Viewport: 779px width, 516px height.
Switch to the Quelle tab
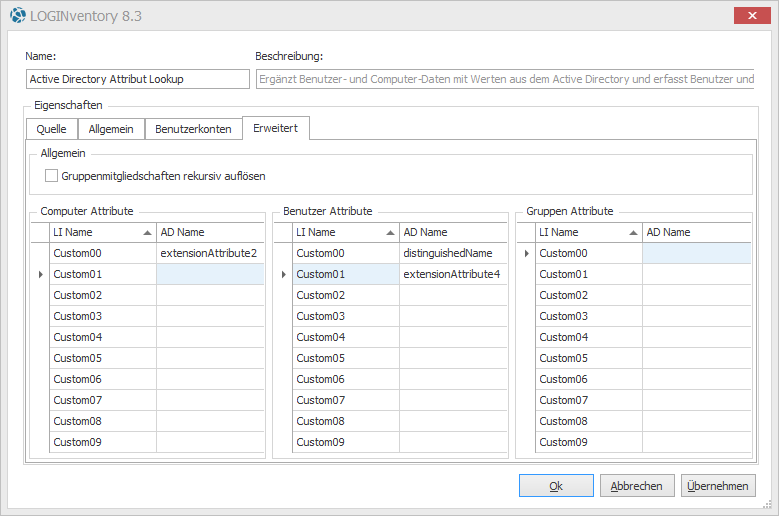(x=51, y=129)
